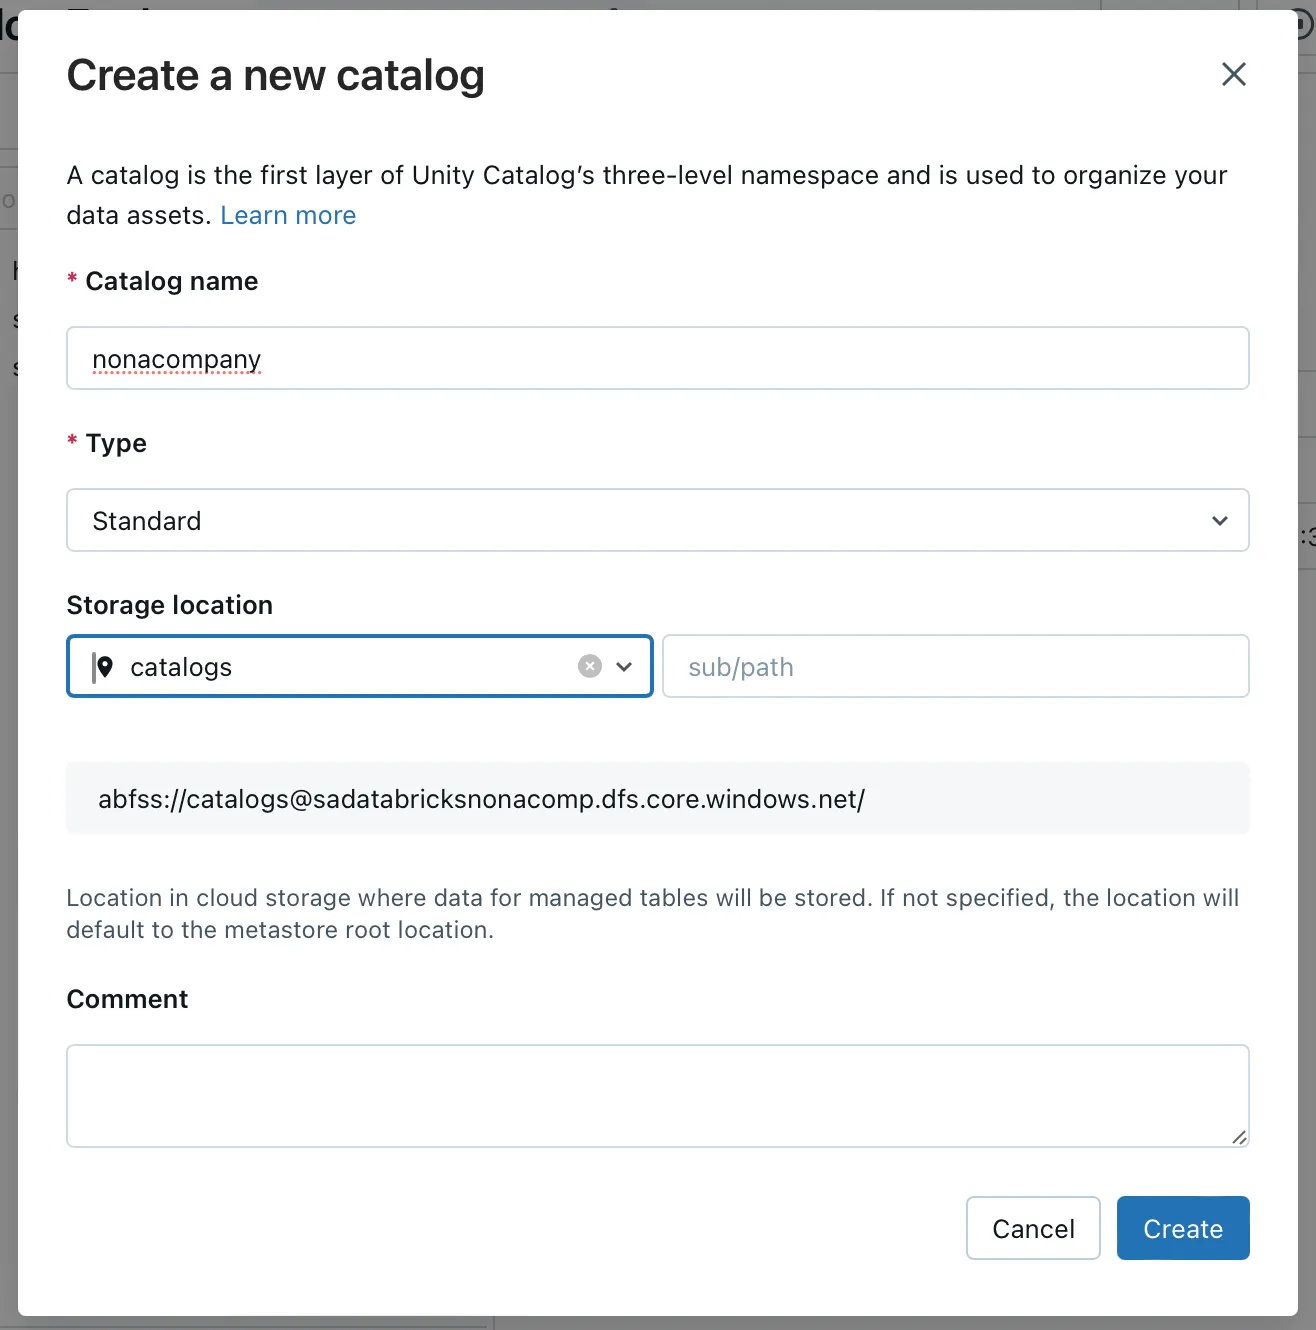This screenshot has height=1330, width=1316.
Task: Focus the sub/path input field
Action: (955, 667)
